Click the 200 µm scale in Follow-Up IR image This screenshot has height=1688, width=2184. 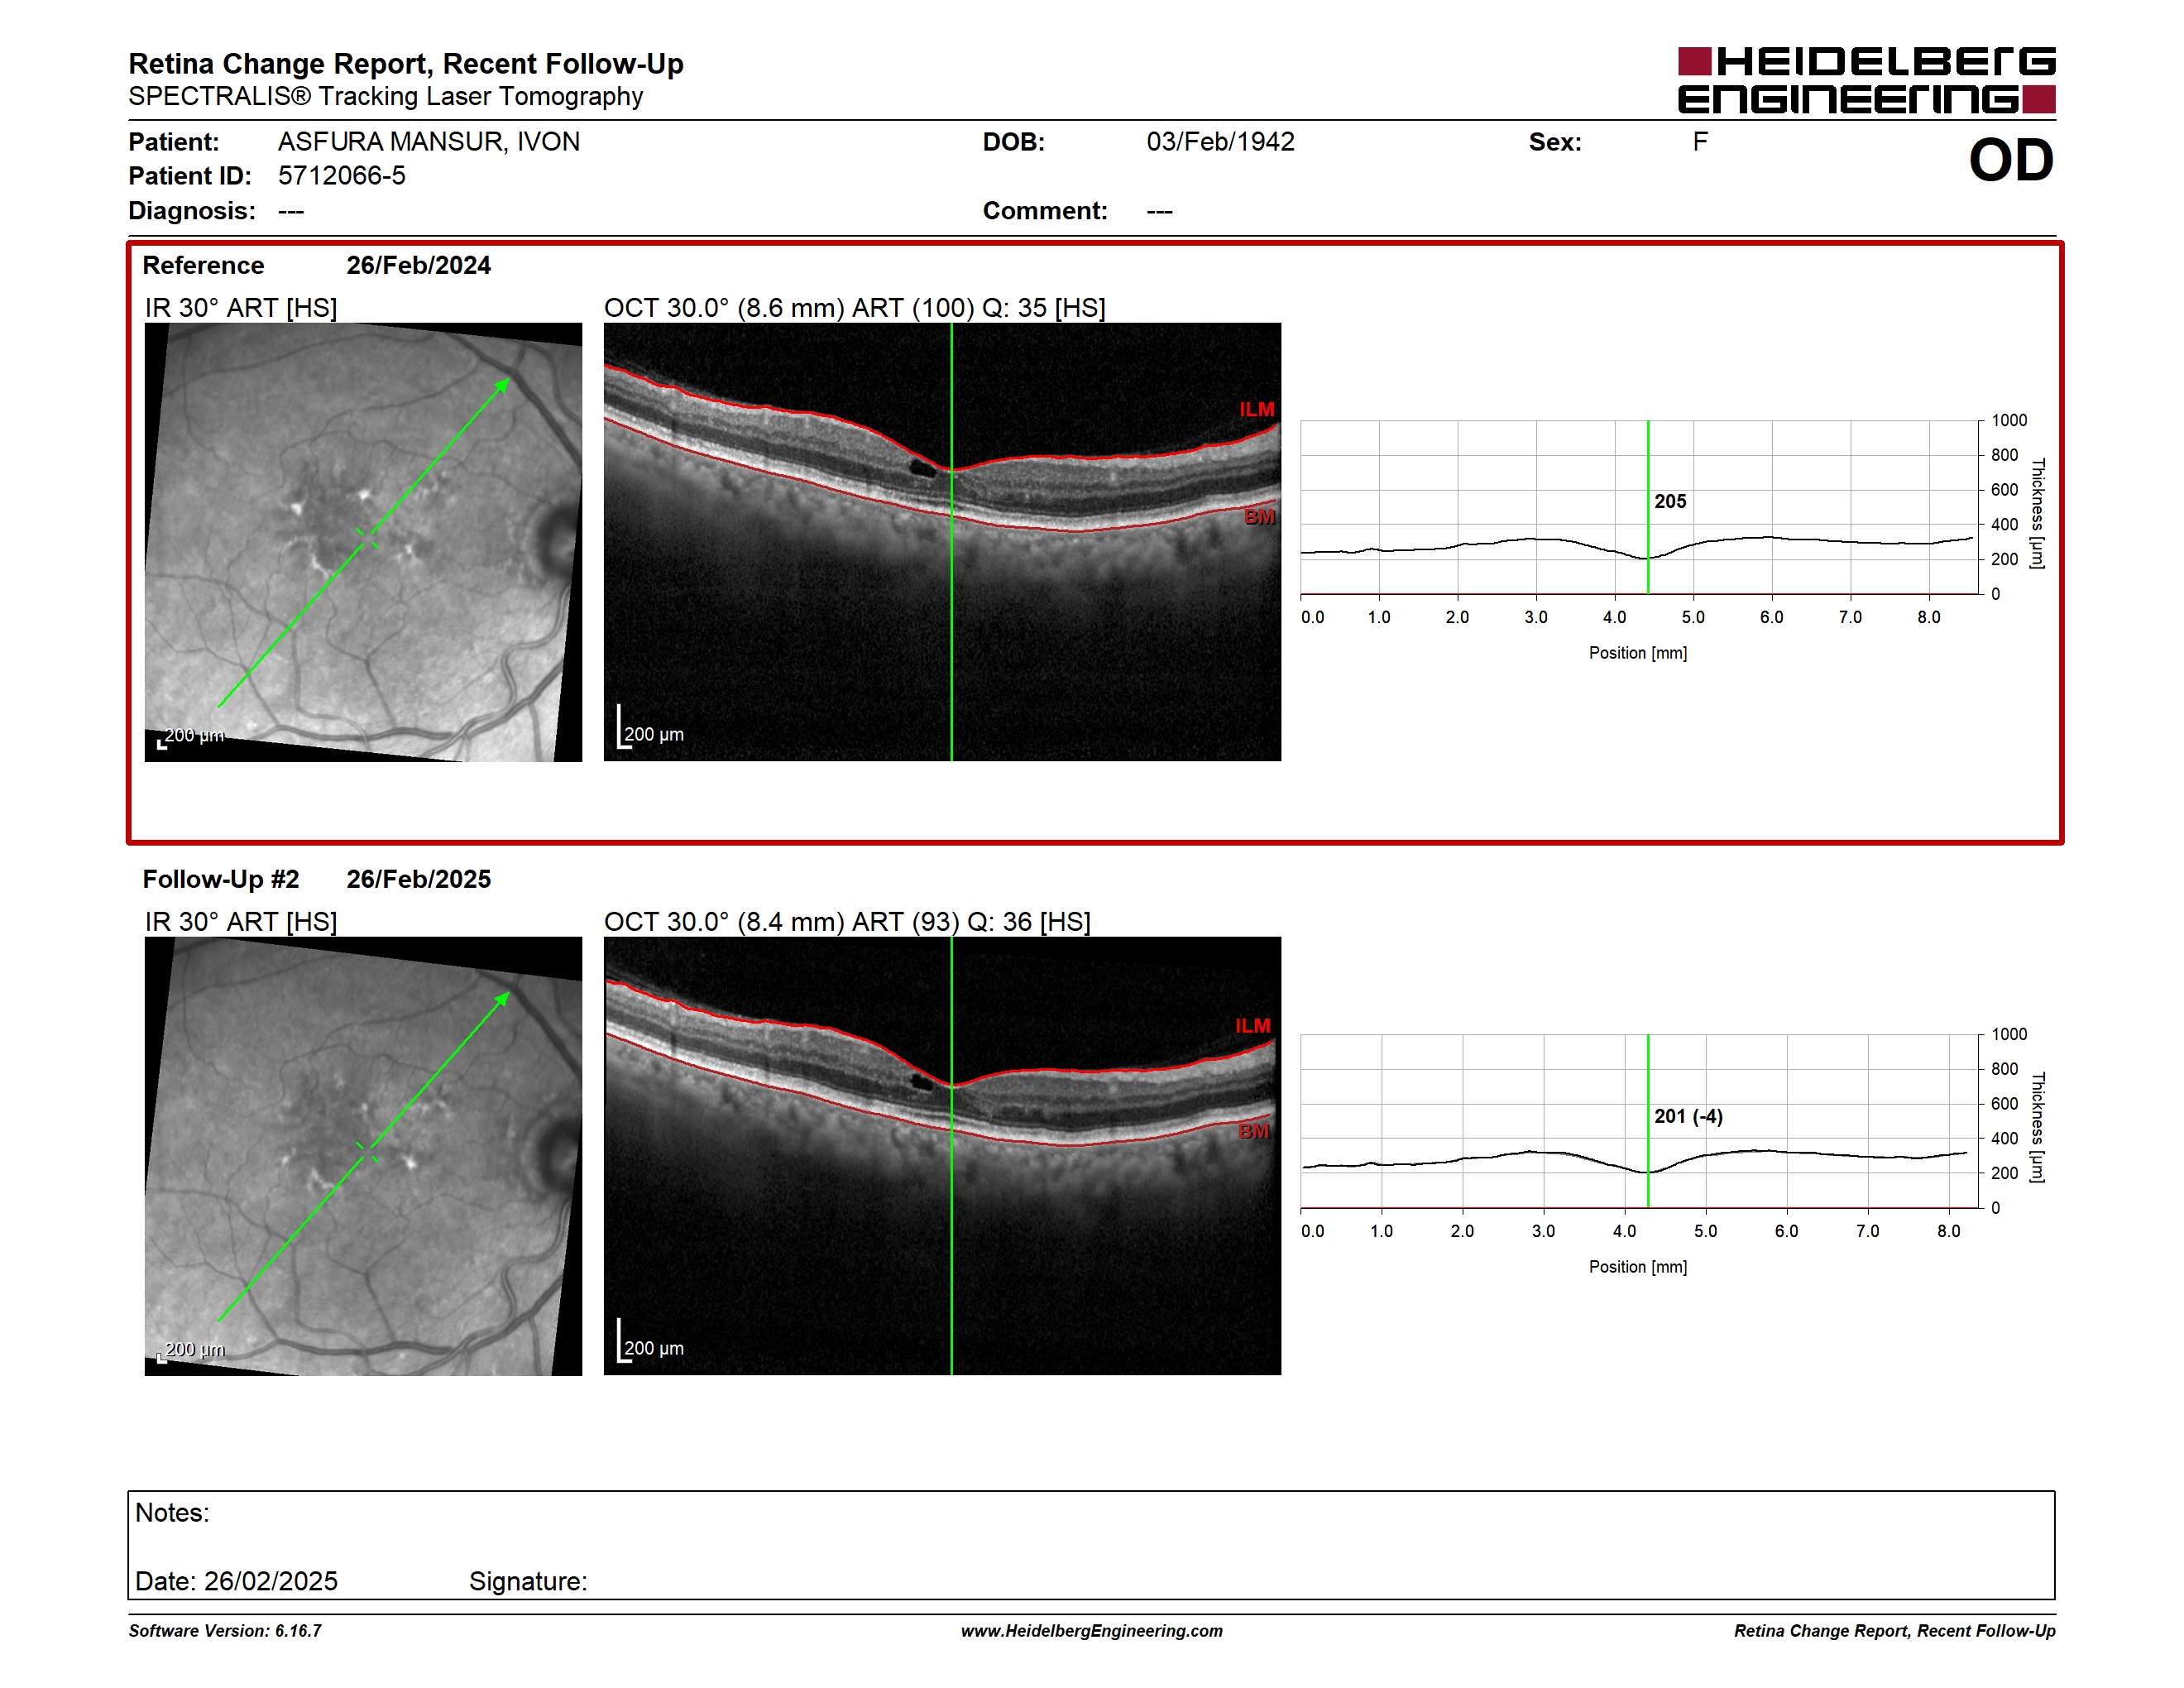tap(192, 1351)
